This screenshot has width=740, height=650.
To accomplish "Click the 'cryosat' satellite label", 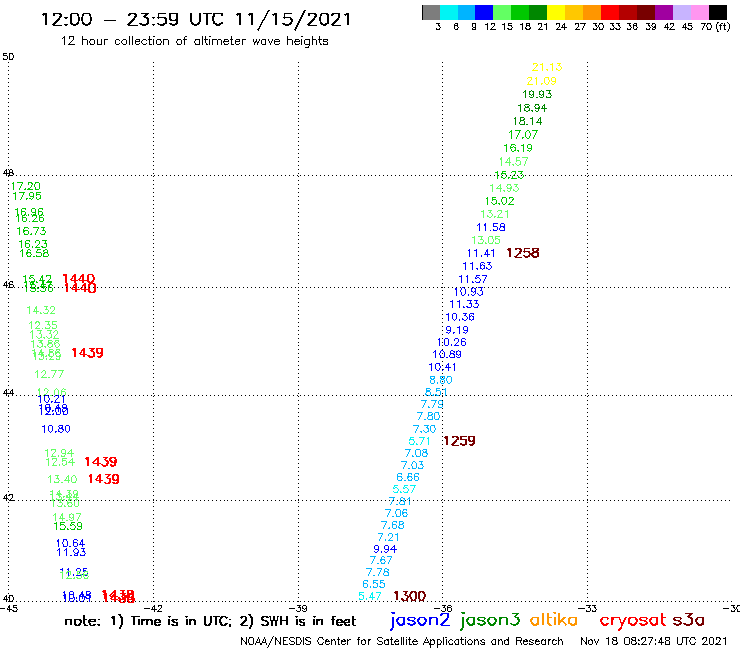I will point(632,621).
